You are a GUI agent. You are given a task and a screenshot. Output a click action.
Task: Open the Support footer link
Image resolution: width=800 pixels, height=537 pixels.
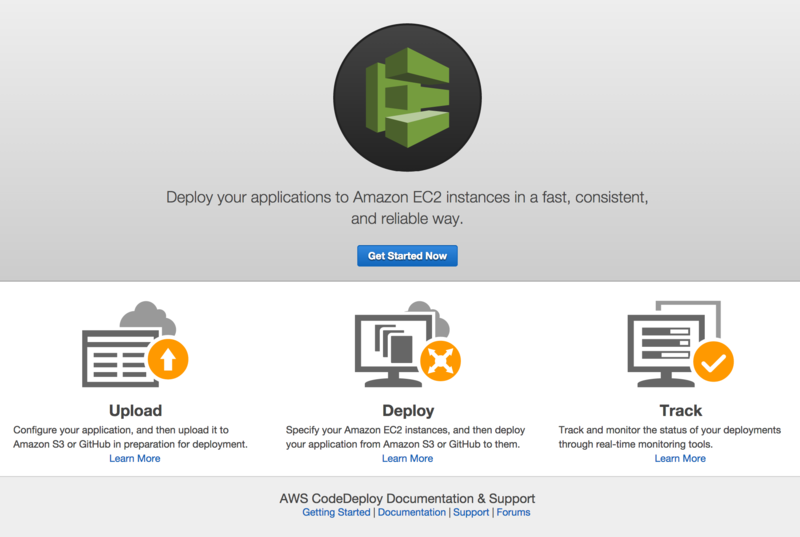point(471,512)
